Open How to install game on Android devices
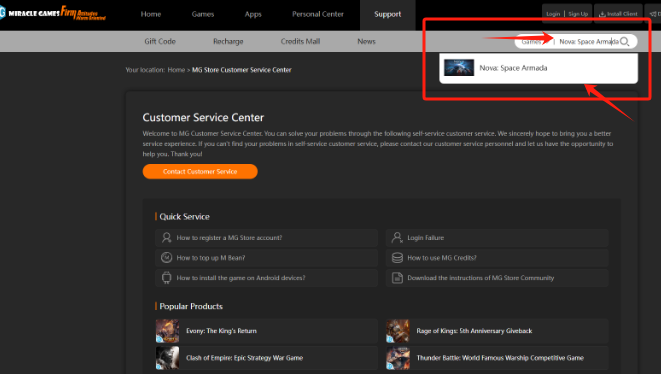The image size is (661, 374). pos(266,278)
